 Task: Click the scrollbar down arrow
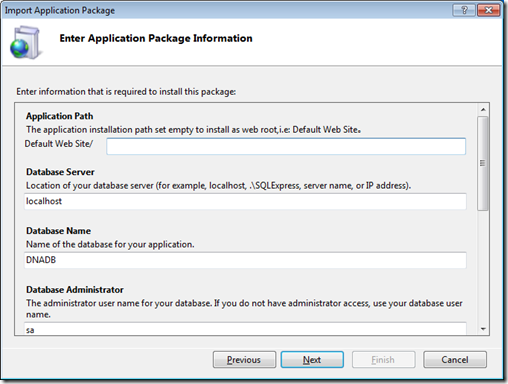[483, 329]
